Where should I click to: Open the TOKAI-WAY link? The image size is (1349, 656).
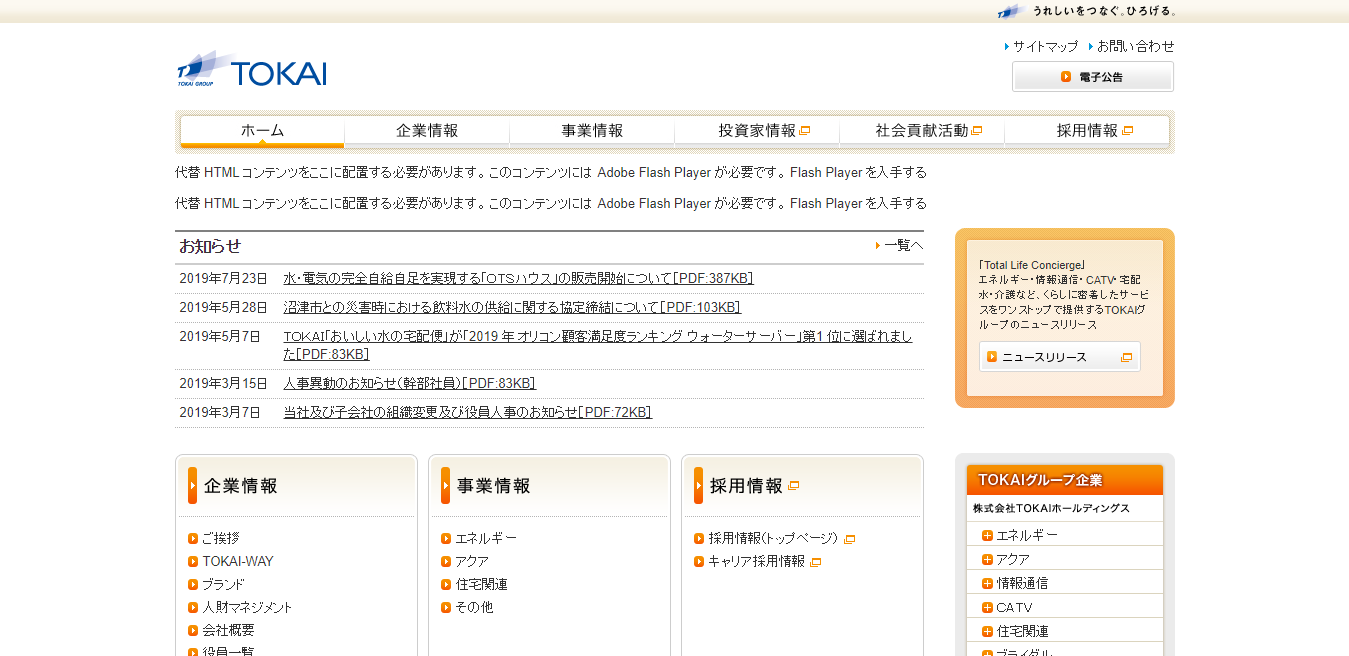[238, 561]
